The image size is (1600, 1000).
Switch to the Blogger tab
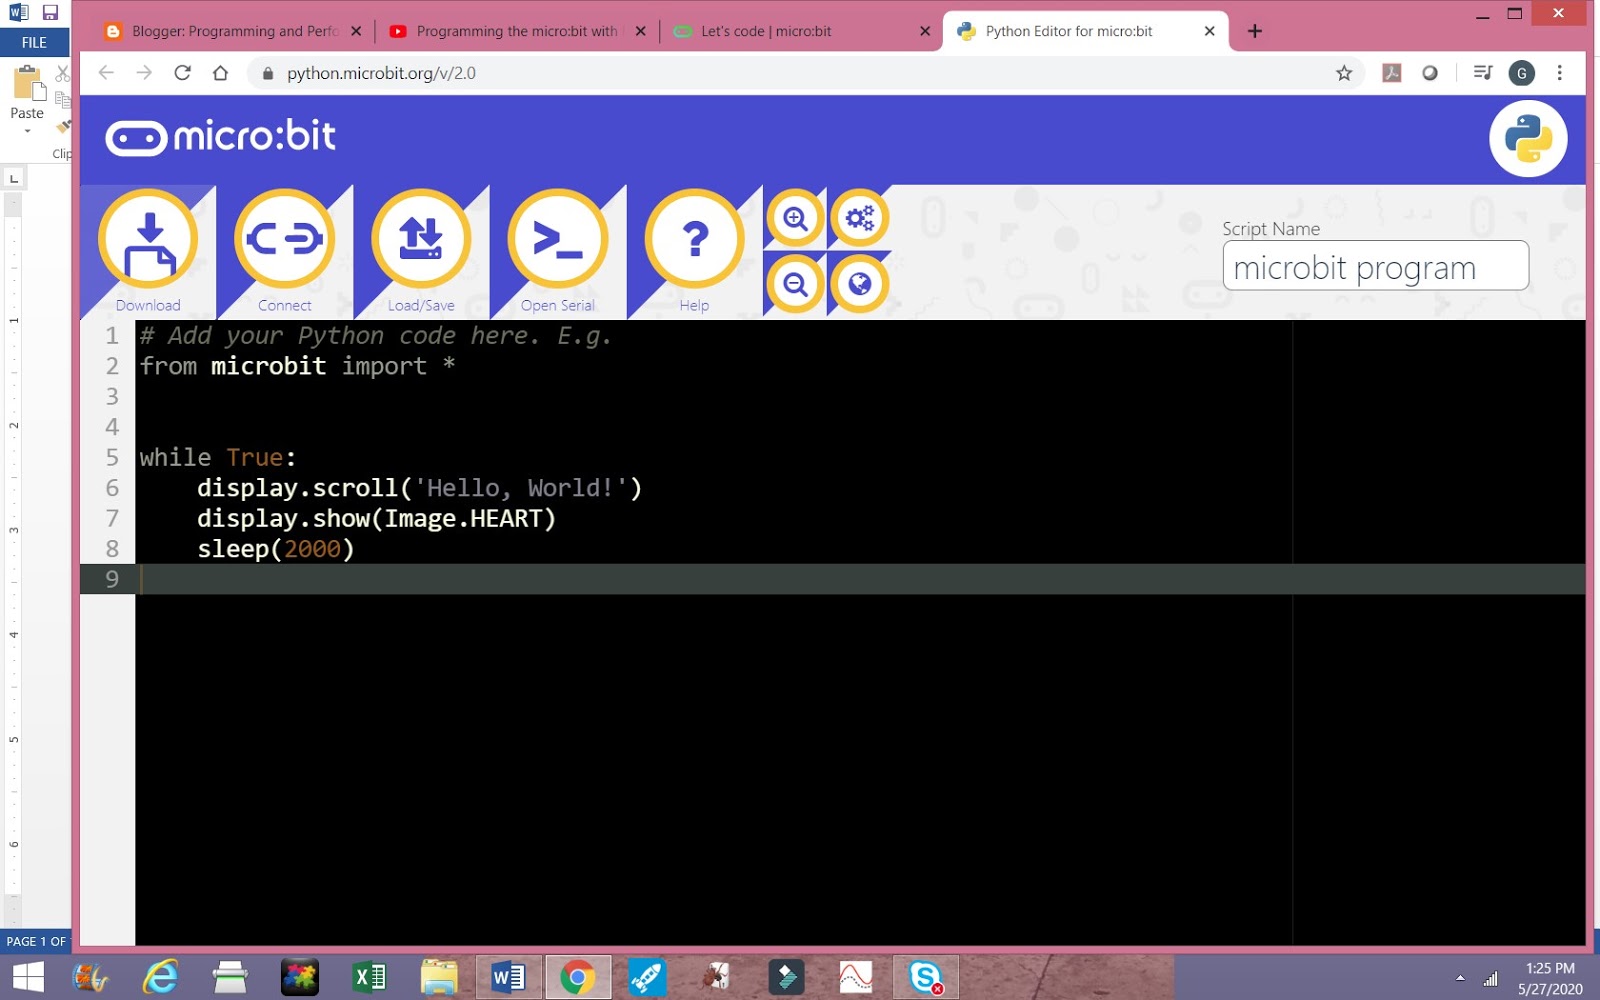coord(232,31)
